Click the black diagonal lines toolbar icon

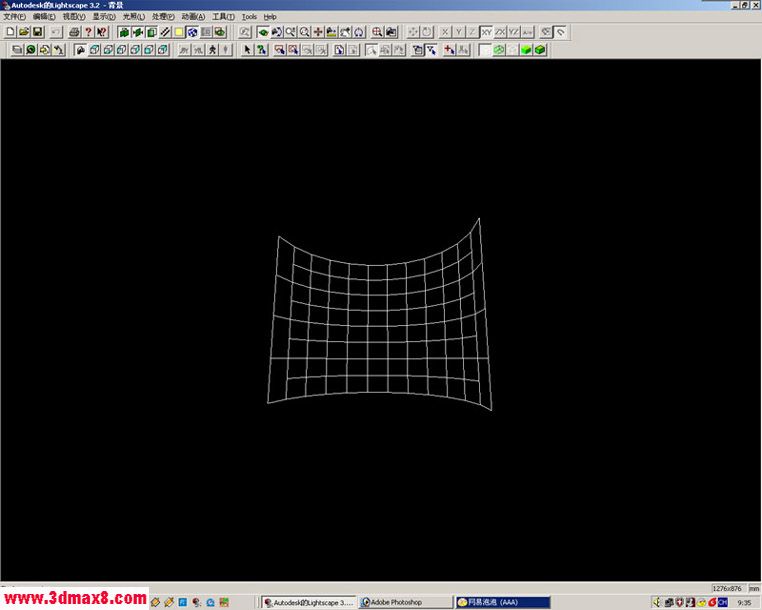click(165, 32)
